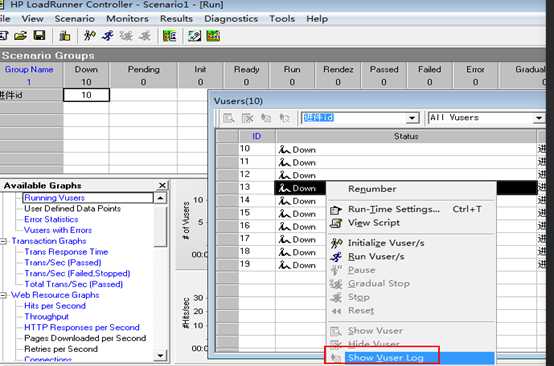Click the ID column header in Vusers dialog
The height and width of the screenshot is (366, 554).
tap(257, 136)
